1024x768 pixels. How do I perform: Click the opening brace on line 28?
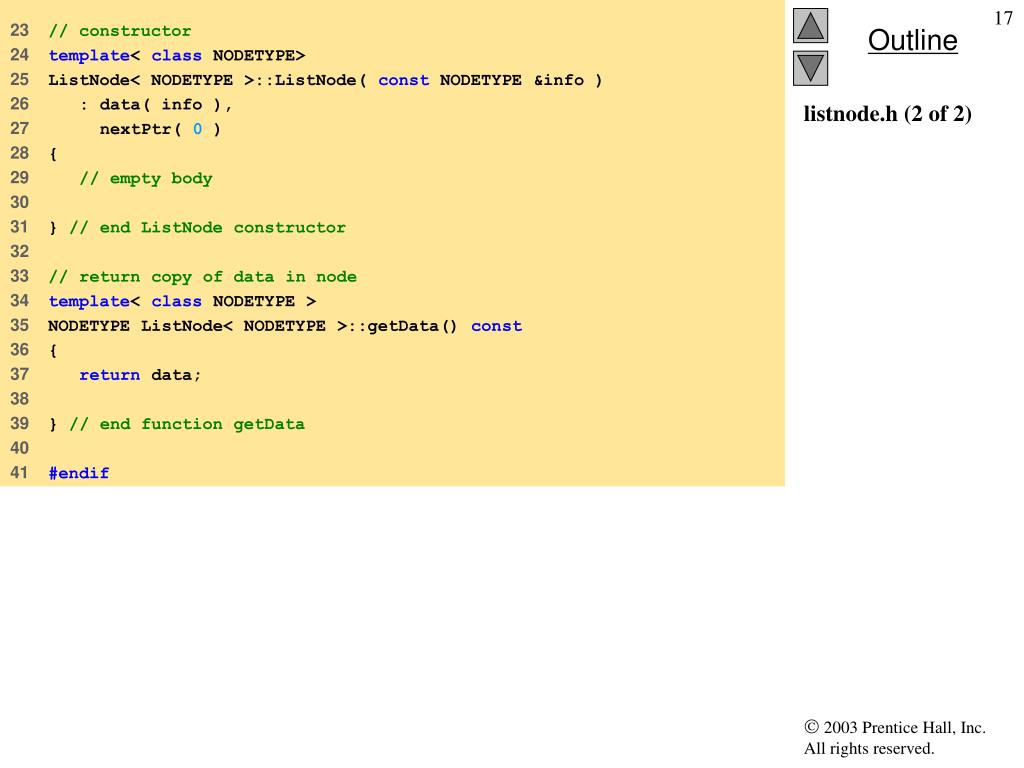coord(53,154)
